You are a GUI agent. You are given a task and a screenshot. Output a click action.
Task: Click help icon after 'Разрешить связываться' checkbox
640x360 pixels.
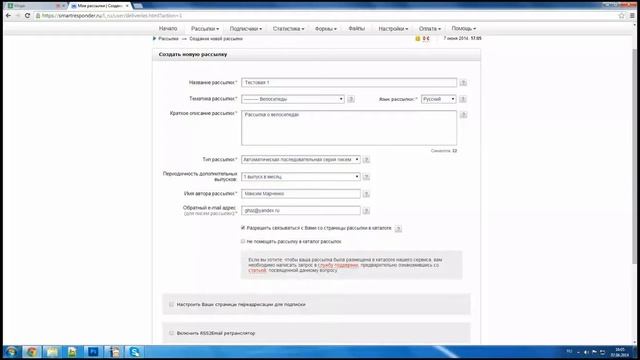tap(398, 229)
